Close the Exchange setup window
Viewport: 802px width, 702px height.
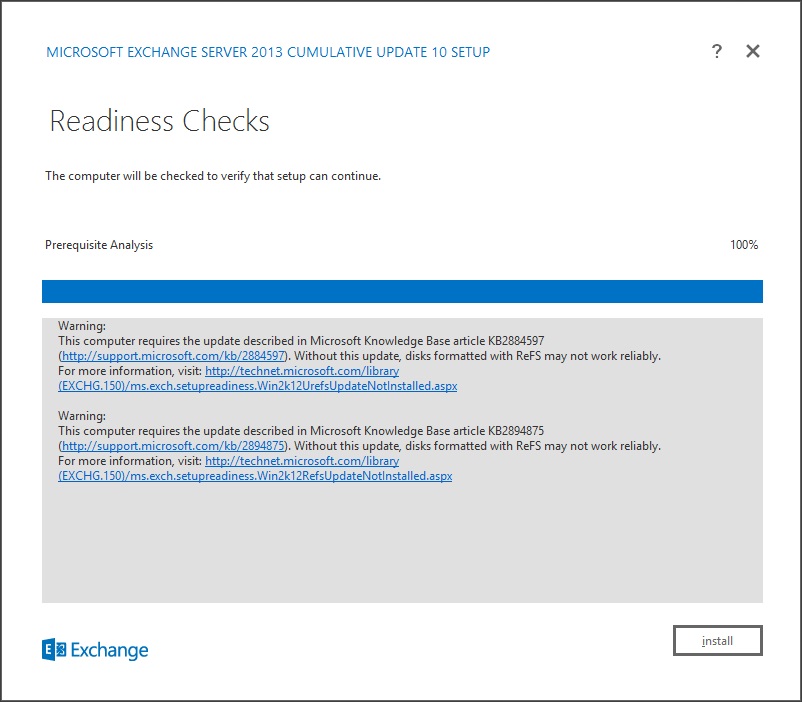753,52
